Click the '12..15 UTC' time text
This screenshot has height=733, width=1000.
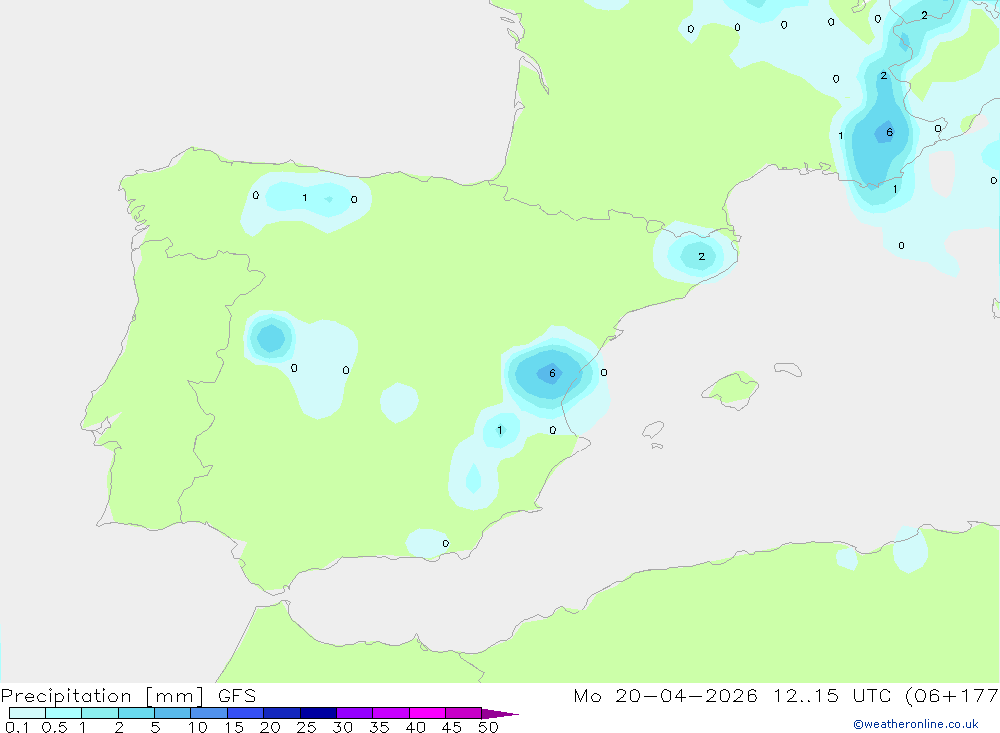coord(832,696)
